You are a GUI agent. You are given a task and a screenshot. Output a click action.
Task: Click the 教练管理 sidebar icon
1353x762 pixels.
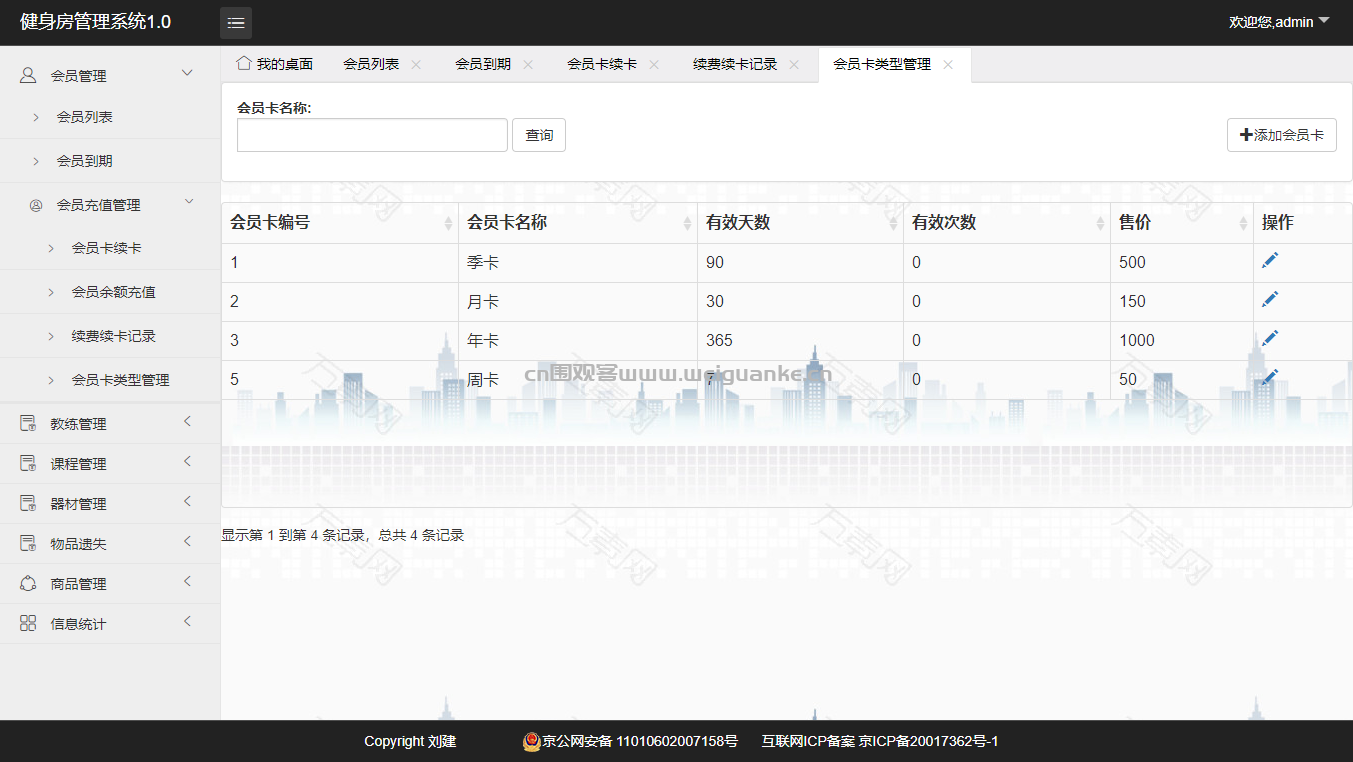(28, 423)
